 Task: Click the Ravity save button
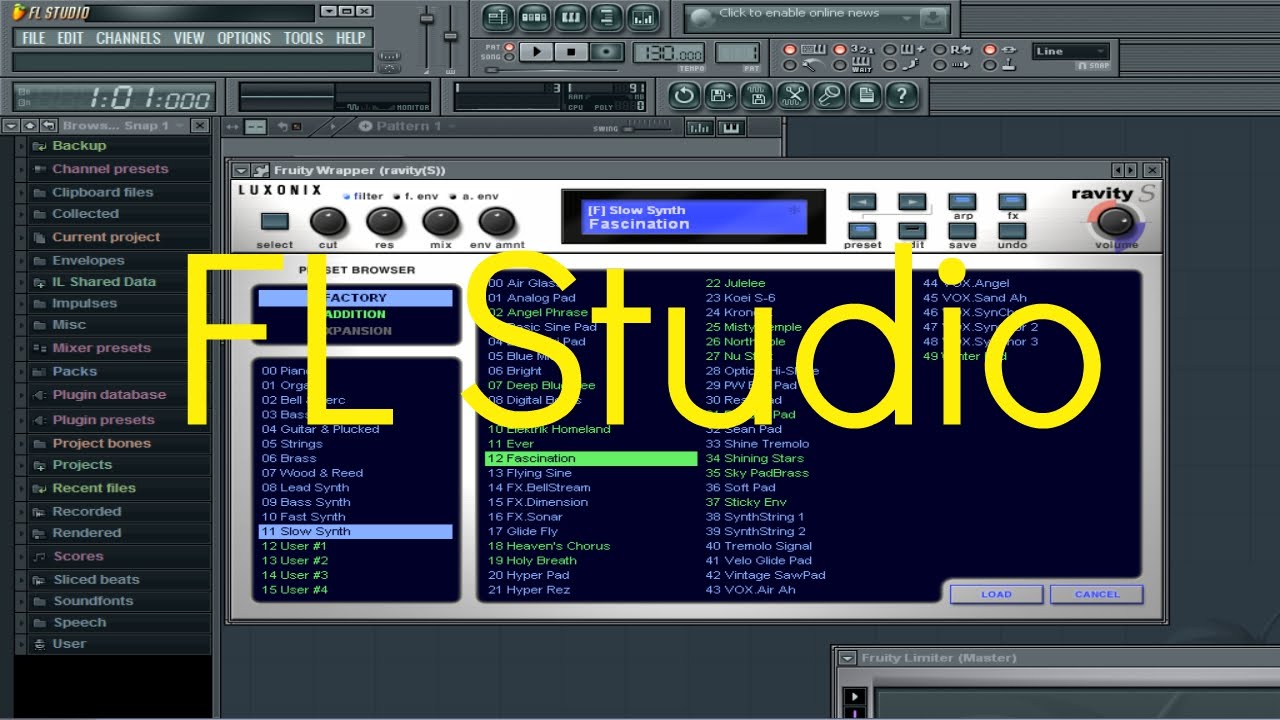point(962,231)
